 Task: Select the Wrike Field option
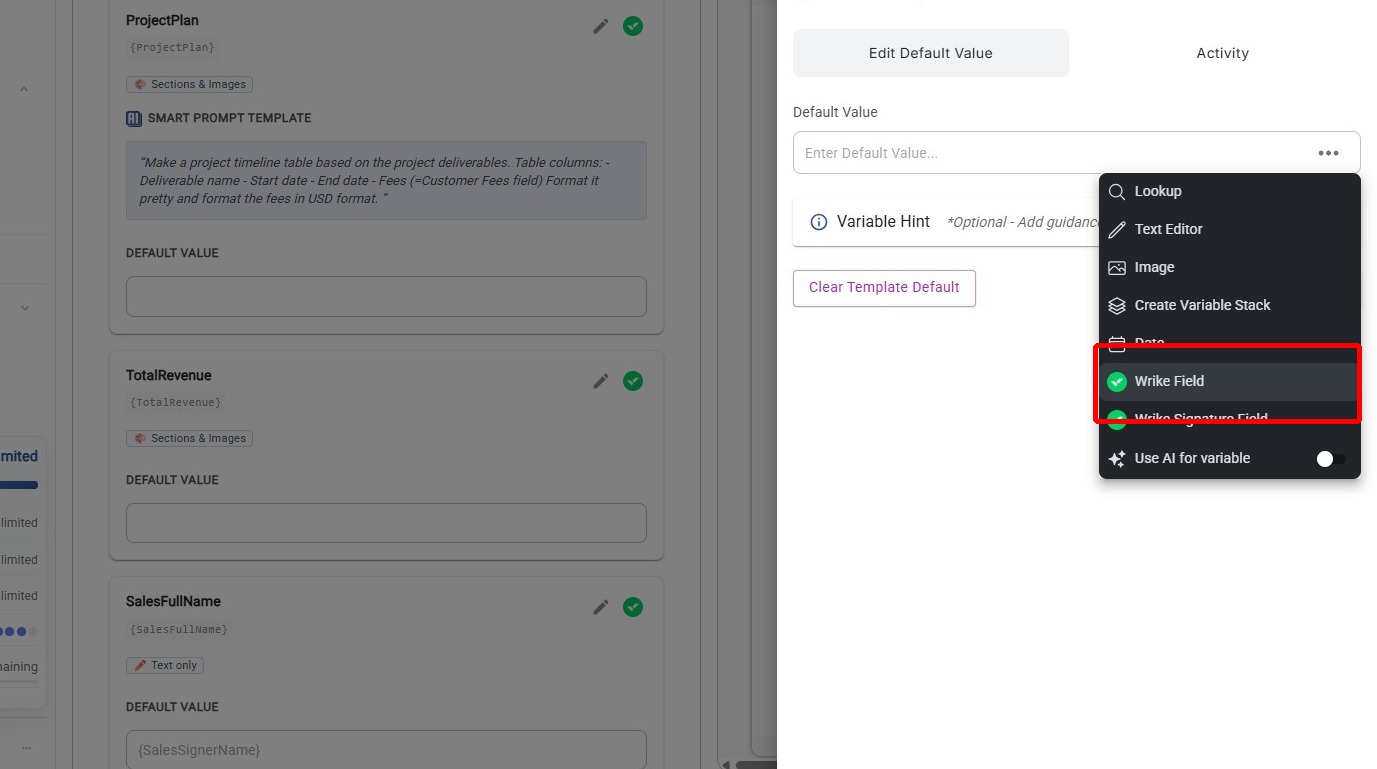click(x=1169, y=381)
